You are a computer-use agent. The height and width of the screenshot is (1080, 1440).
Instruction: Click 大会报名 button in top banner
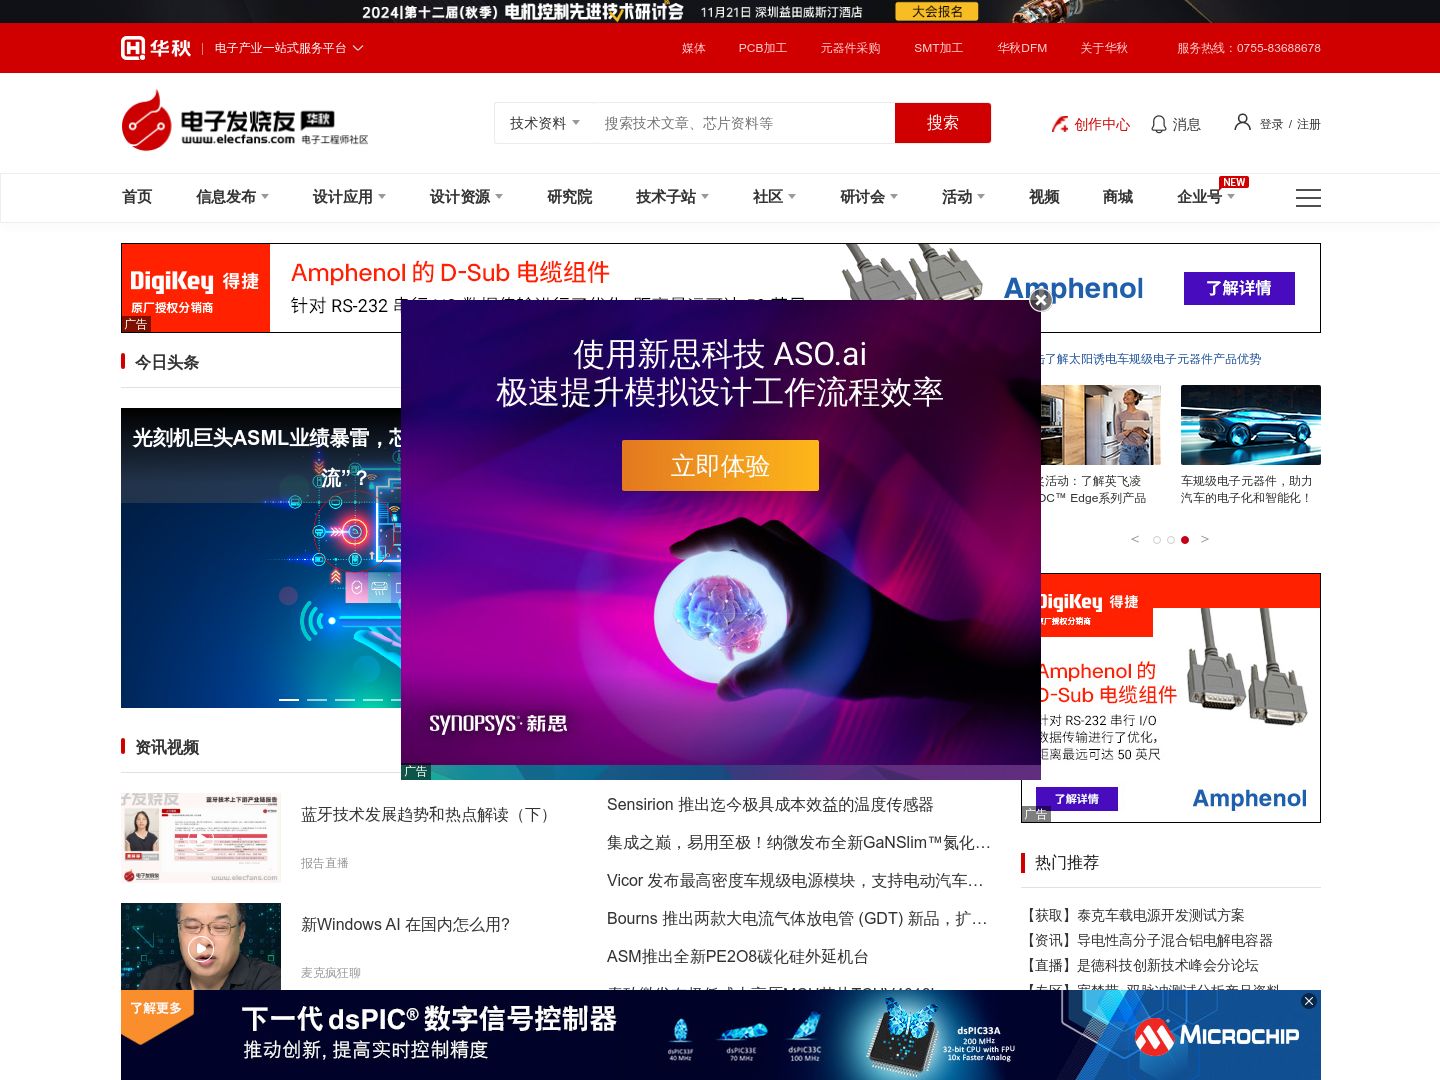click(x=937, y=12)
